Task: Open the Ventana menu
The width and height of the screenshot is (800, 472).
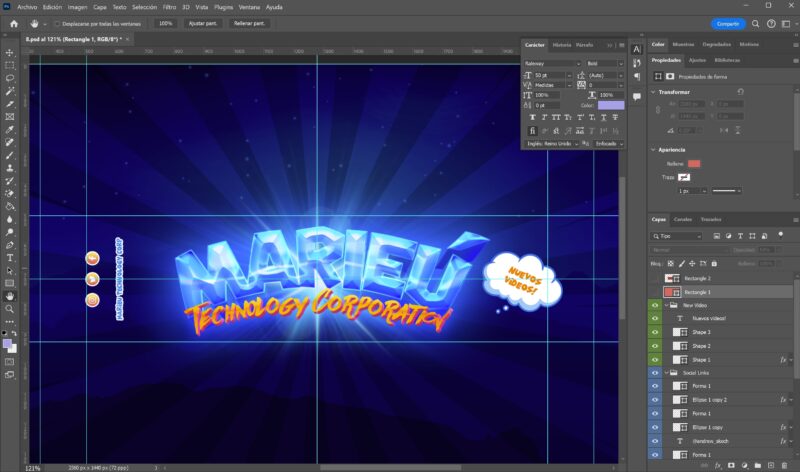Action: pos(249,7)
